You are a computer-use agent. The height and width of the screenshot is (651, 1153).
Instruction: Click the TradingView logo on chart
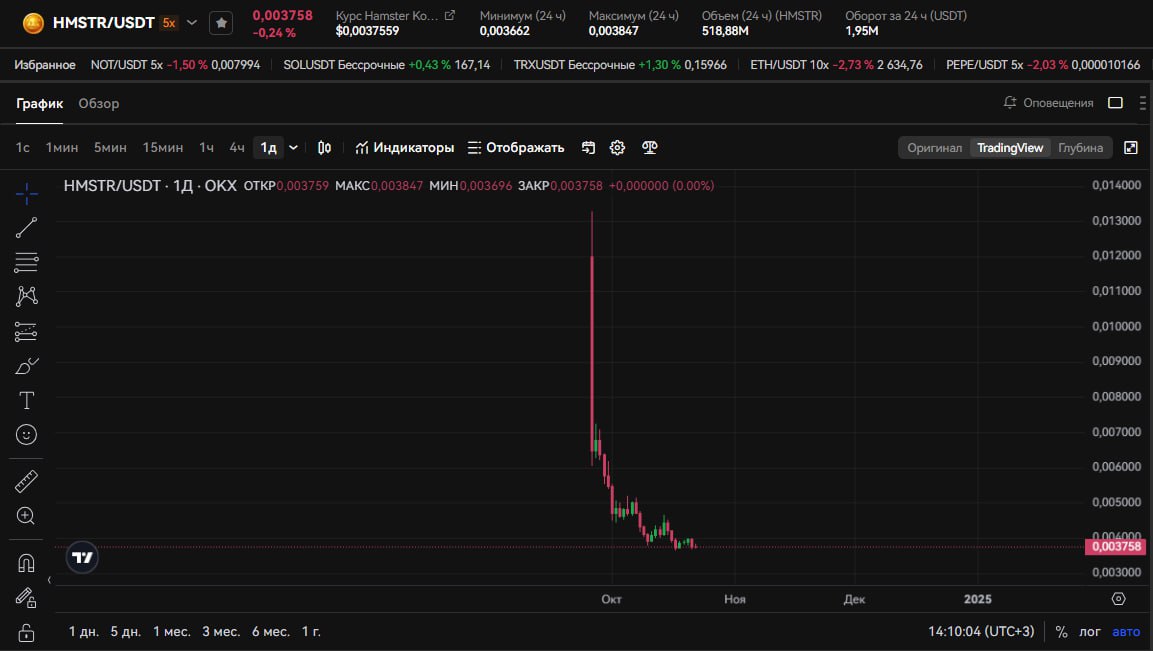pos(82,558)
